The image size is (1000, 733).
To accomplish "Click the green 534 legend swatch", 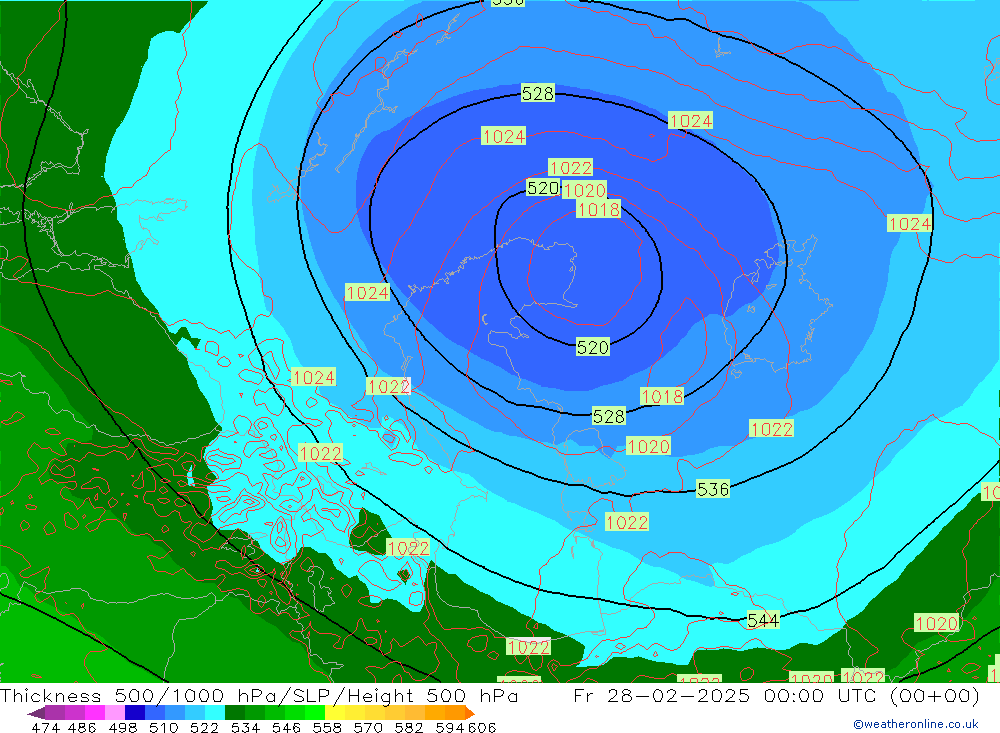I will (235, 713).
